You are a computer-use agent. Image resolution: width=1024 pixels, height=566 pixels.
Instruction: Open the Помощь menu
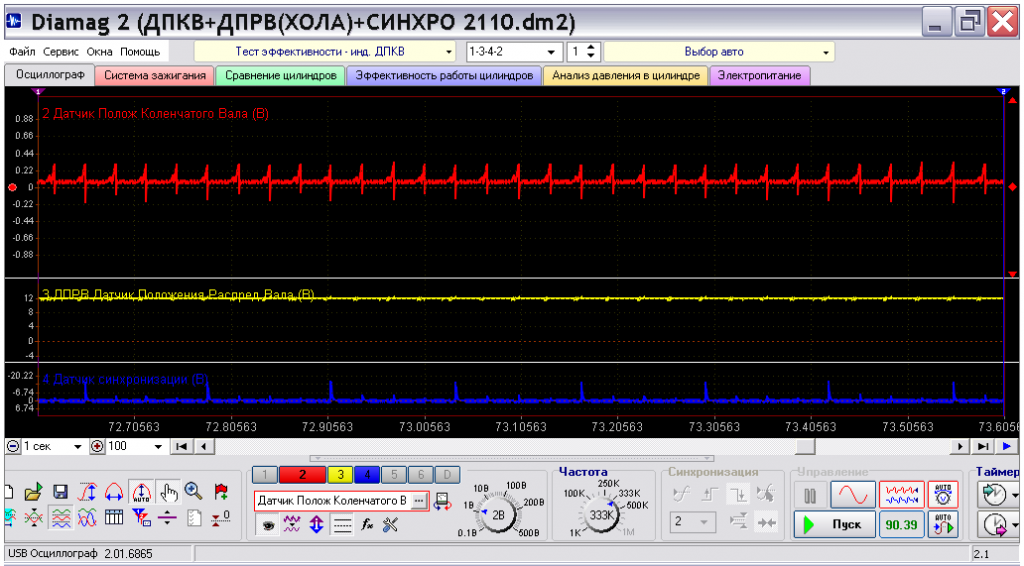[x=140, y=52]
